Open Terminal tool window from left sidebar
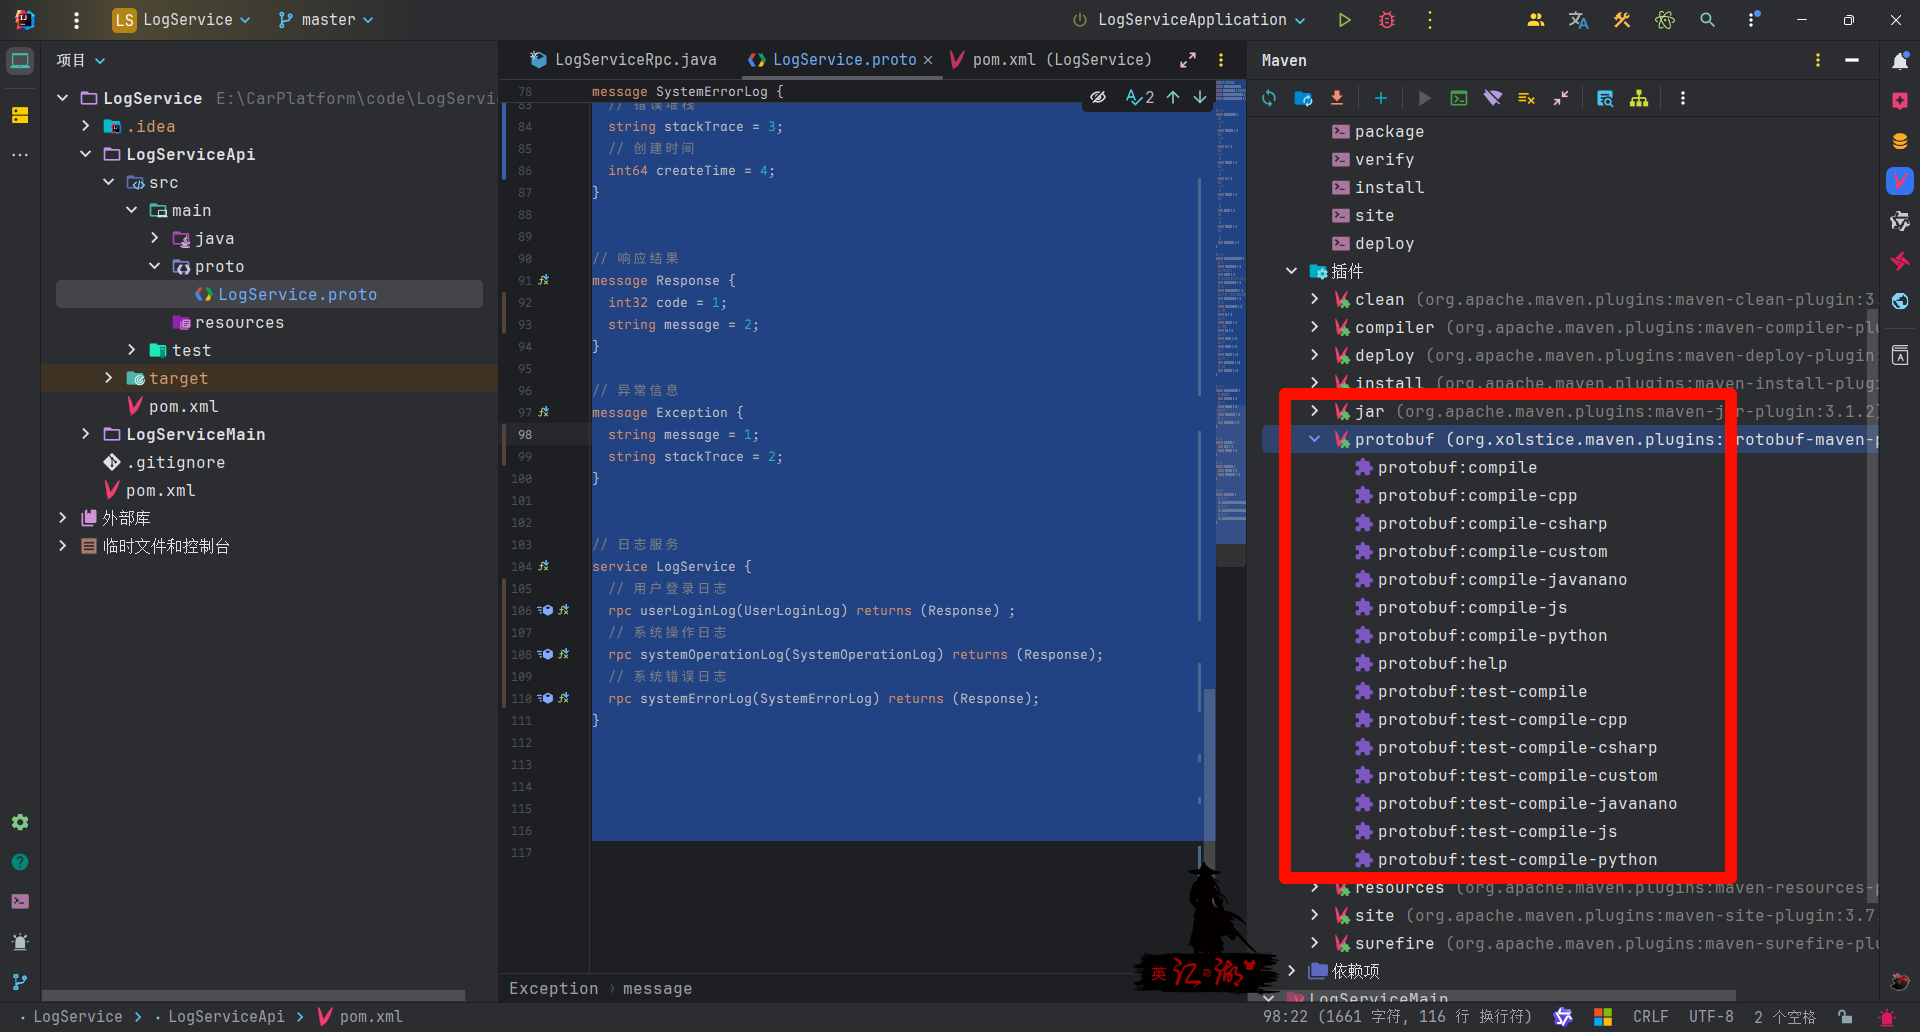This screenshot has height=1032, width=1920. (x=20, y=901)
